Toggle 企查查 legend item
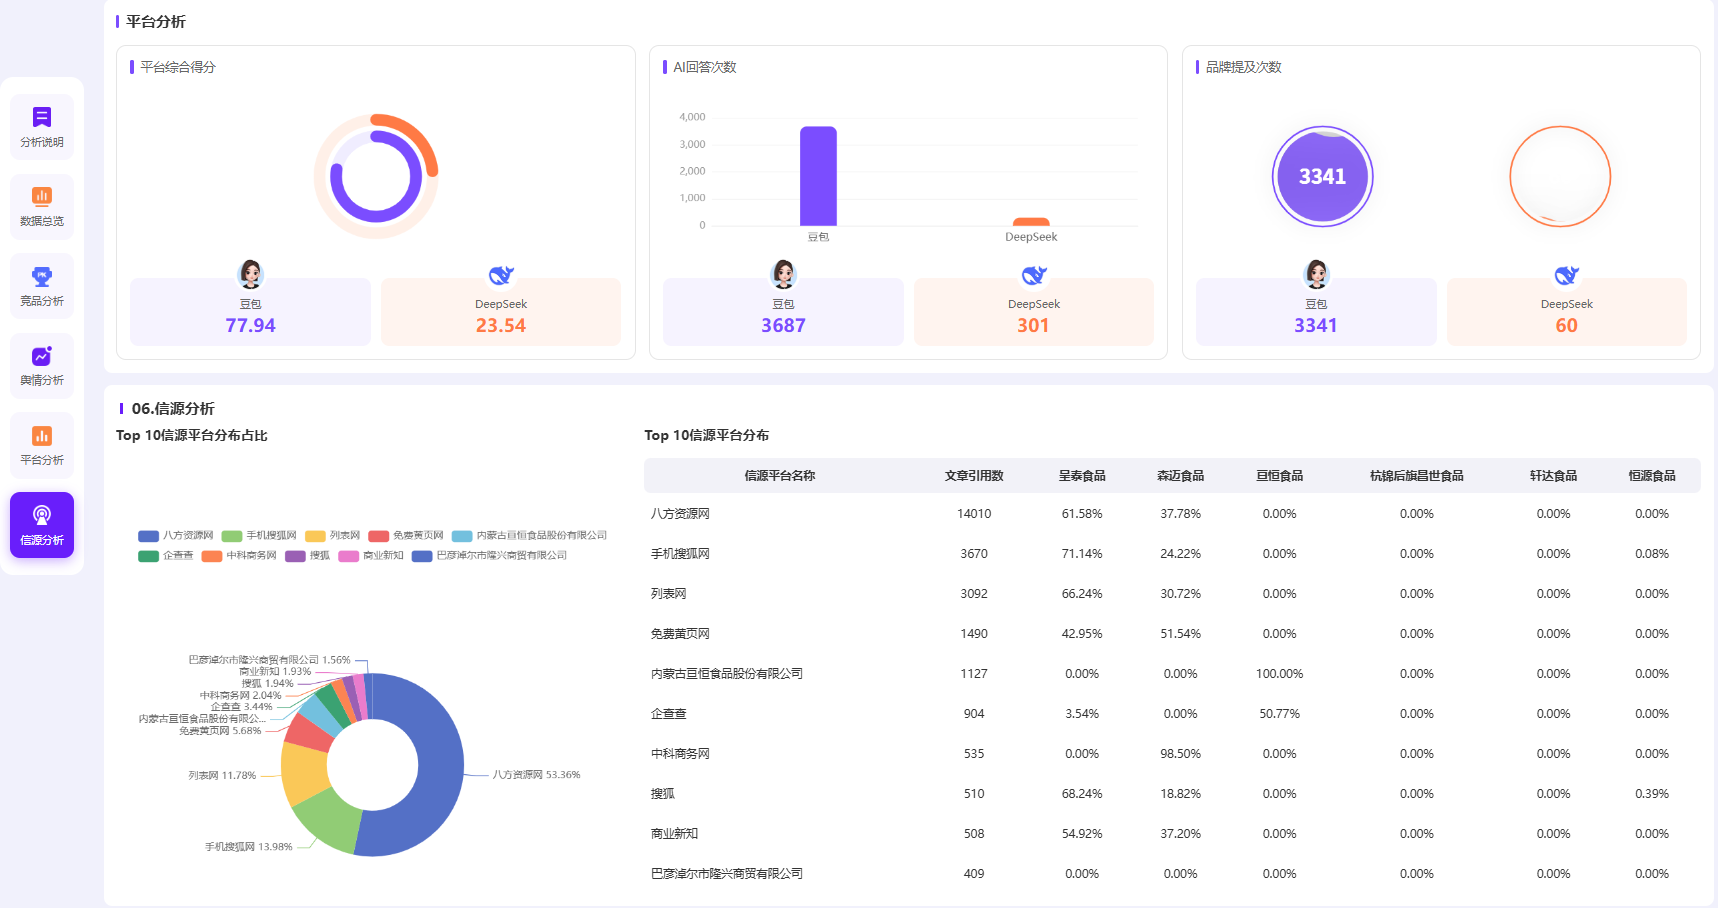Image resolution: width=1718 pixels, height=908 pixels. click(x=166, y=556)
